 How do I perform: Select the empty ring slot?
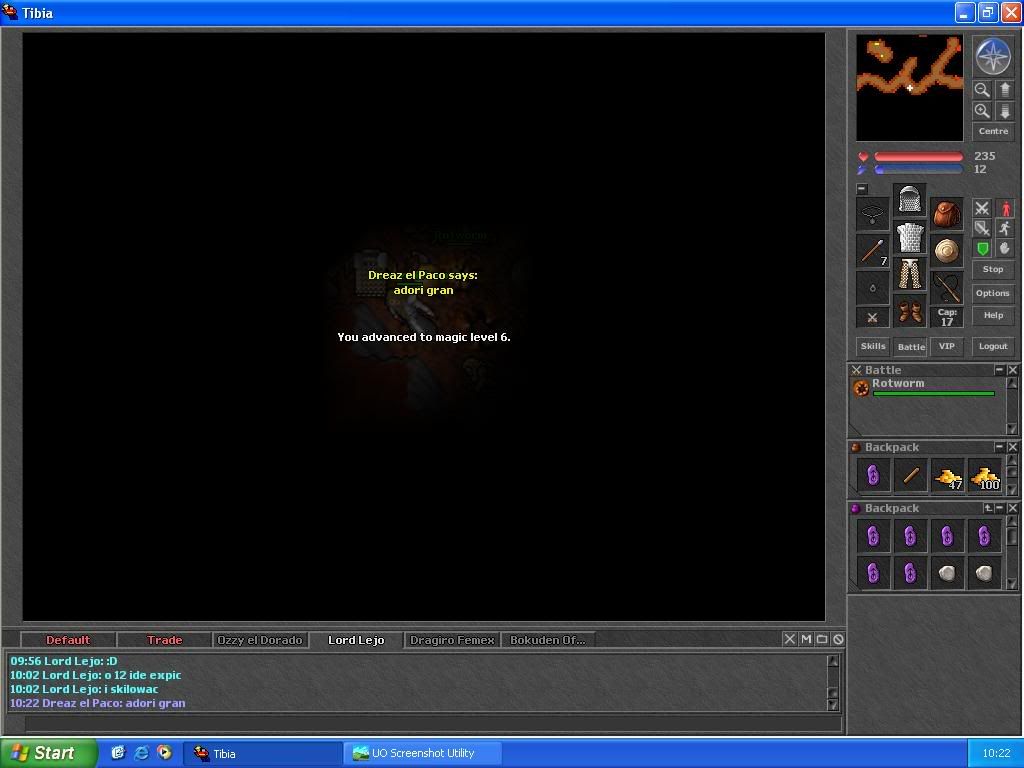click(872, 288)
